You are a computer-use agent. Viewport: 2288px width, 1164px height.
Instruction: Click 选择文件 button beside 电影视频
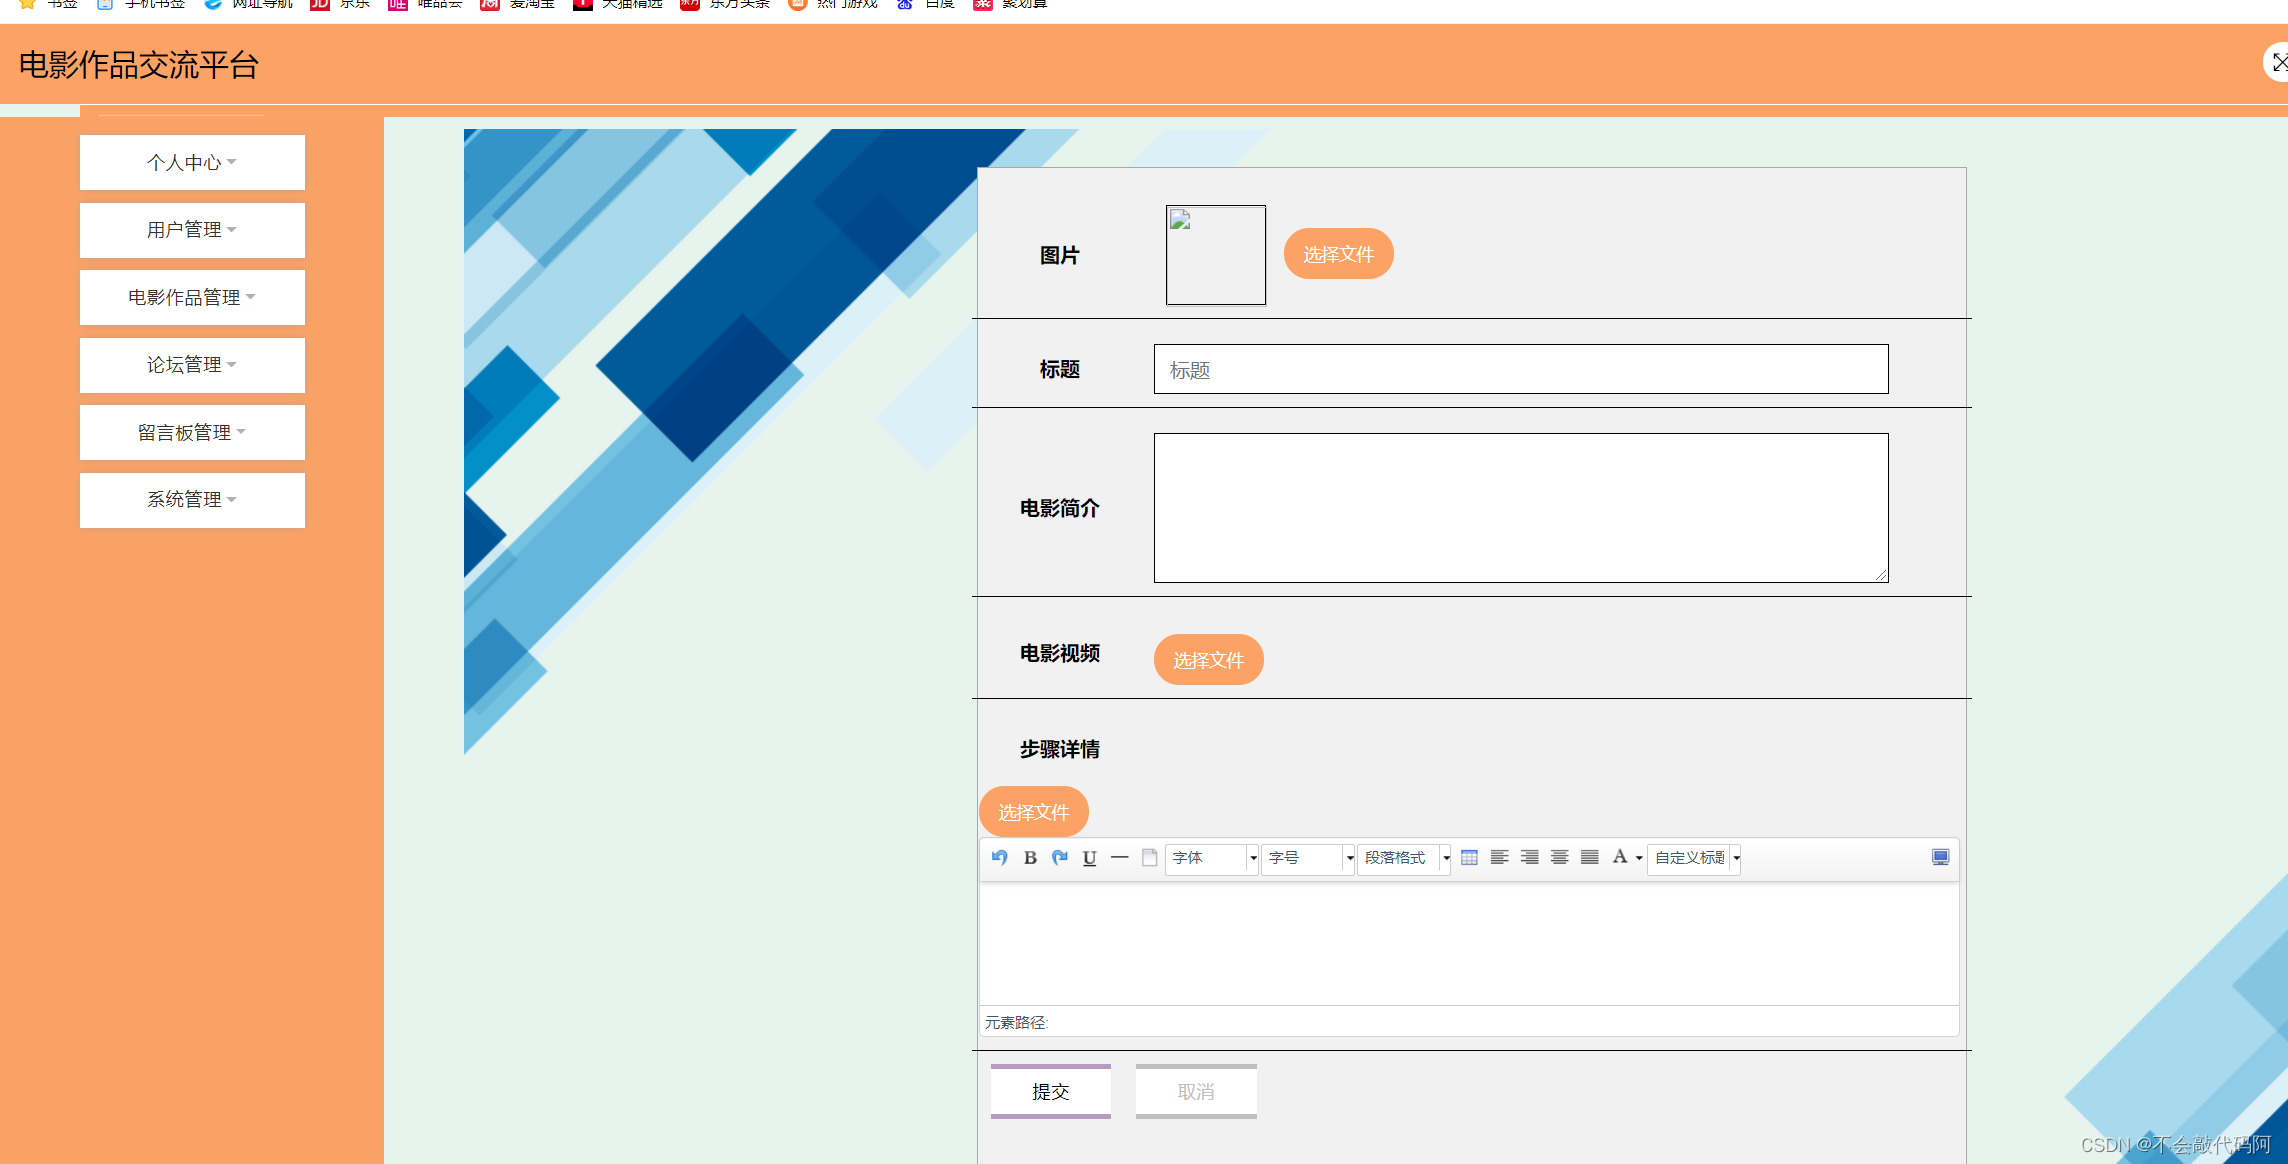[x=1208, y=660]
